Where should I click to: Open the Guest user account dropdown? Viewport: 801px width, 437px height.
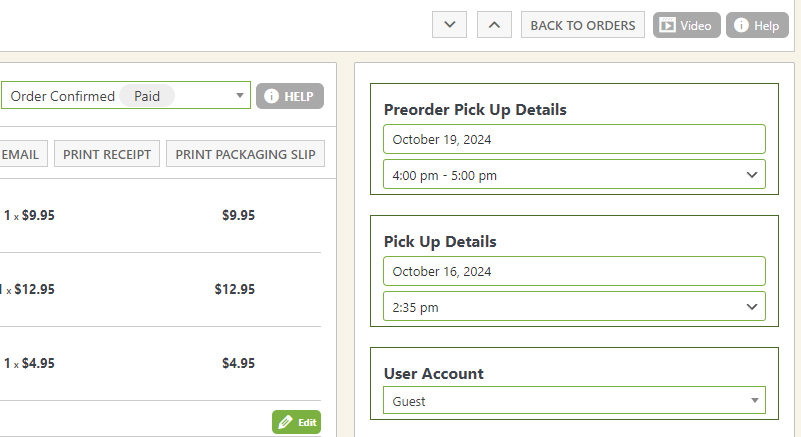tap(574, 401)
